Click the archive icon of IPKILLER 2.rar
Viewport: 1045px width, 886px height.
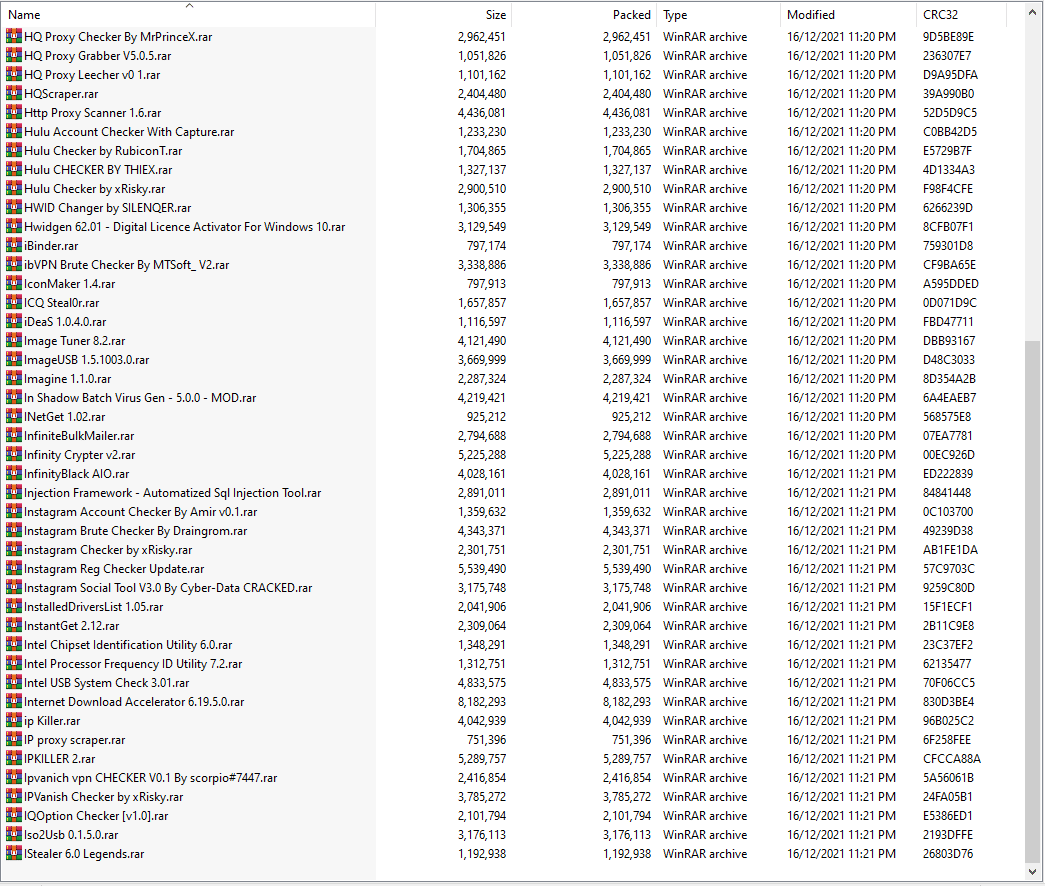[x=13, y=759]
